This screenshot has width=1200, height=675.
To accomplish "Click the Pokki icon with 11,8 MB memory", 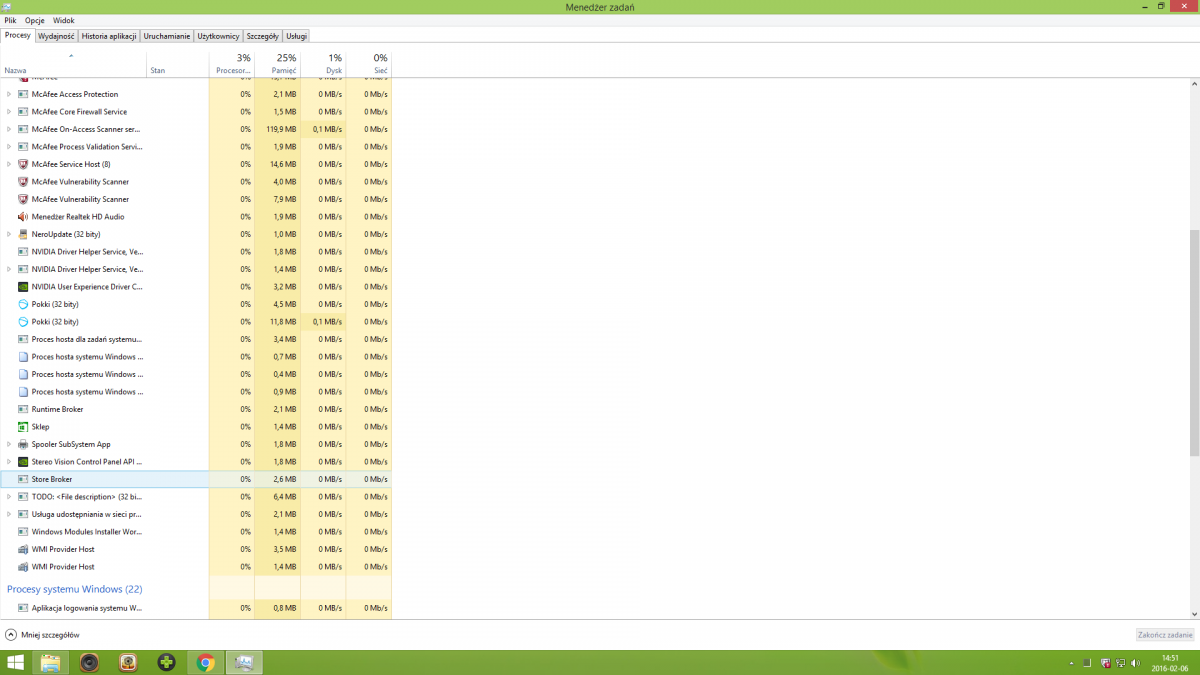I will (x=23, y=322).
